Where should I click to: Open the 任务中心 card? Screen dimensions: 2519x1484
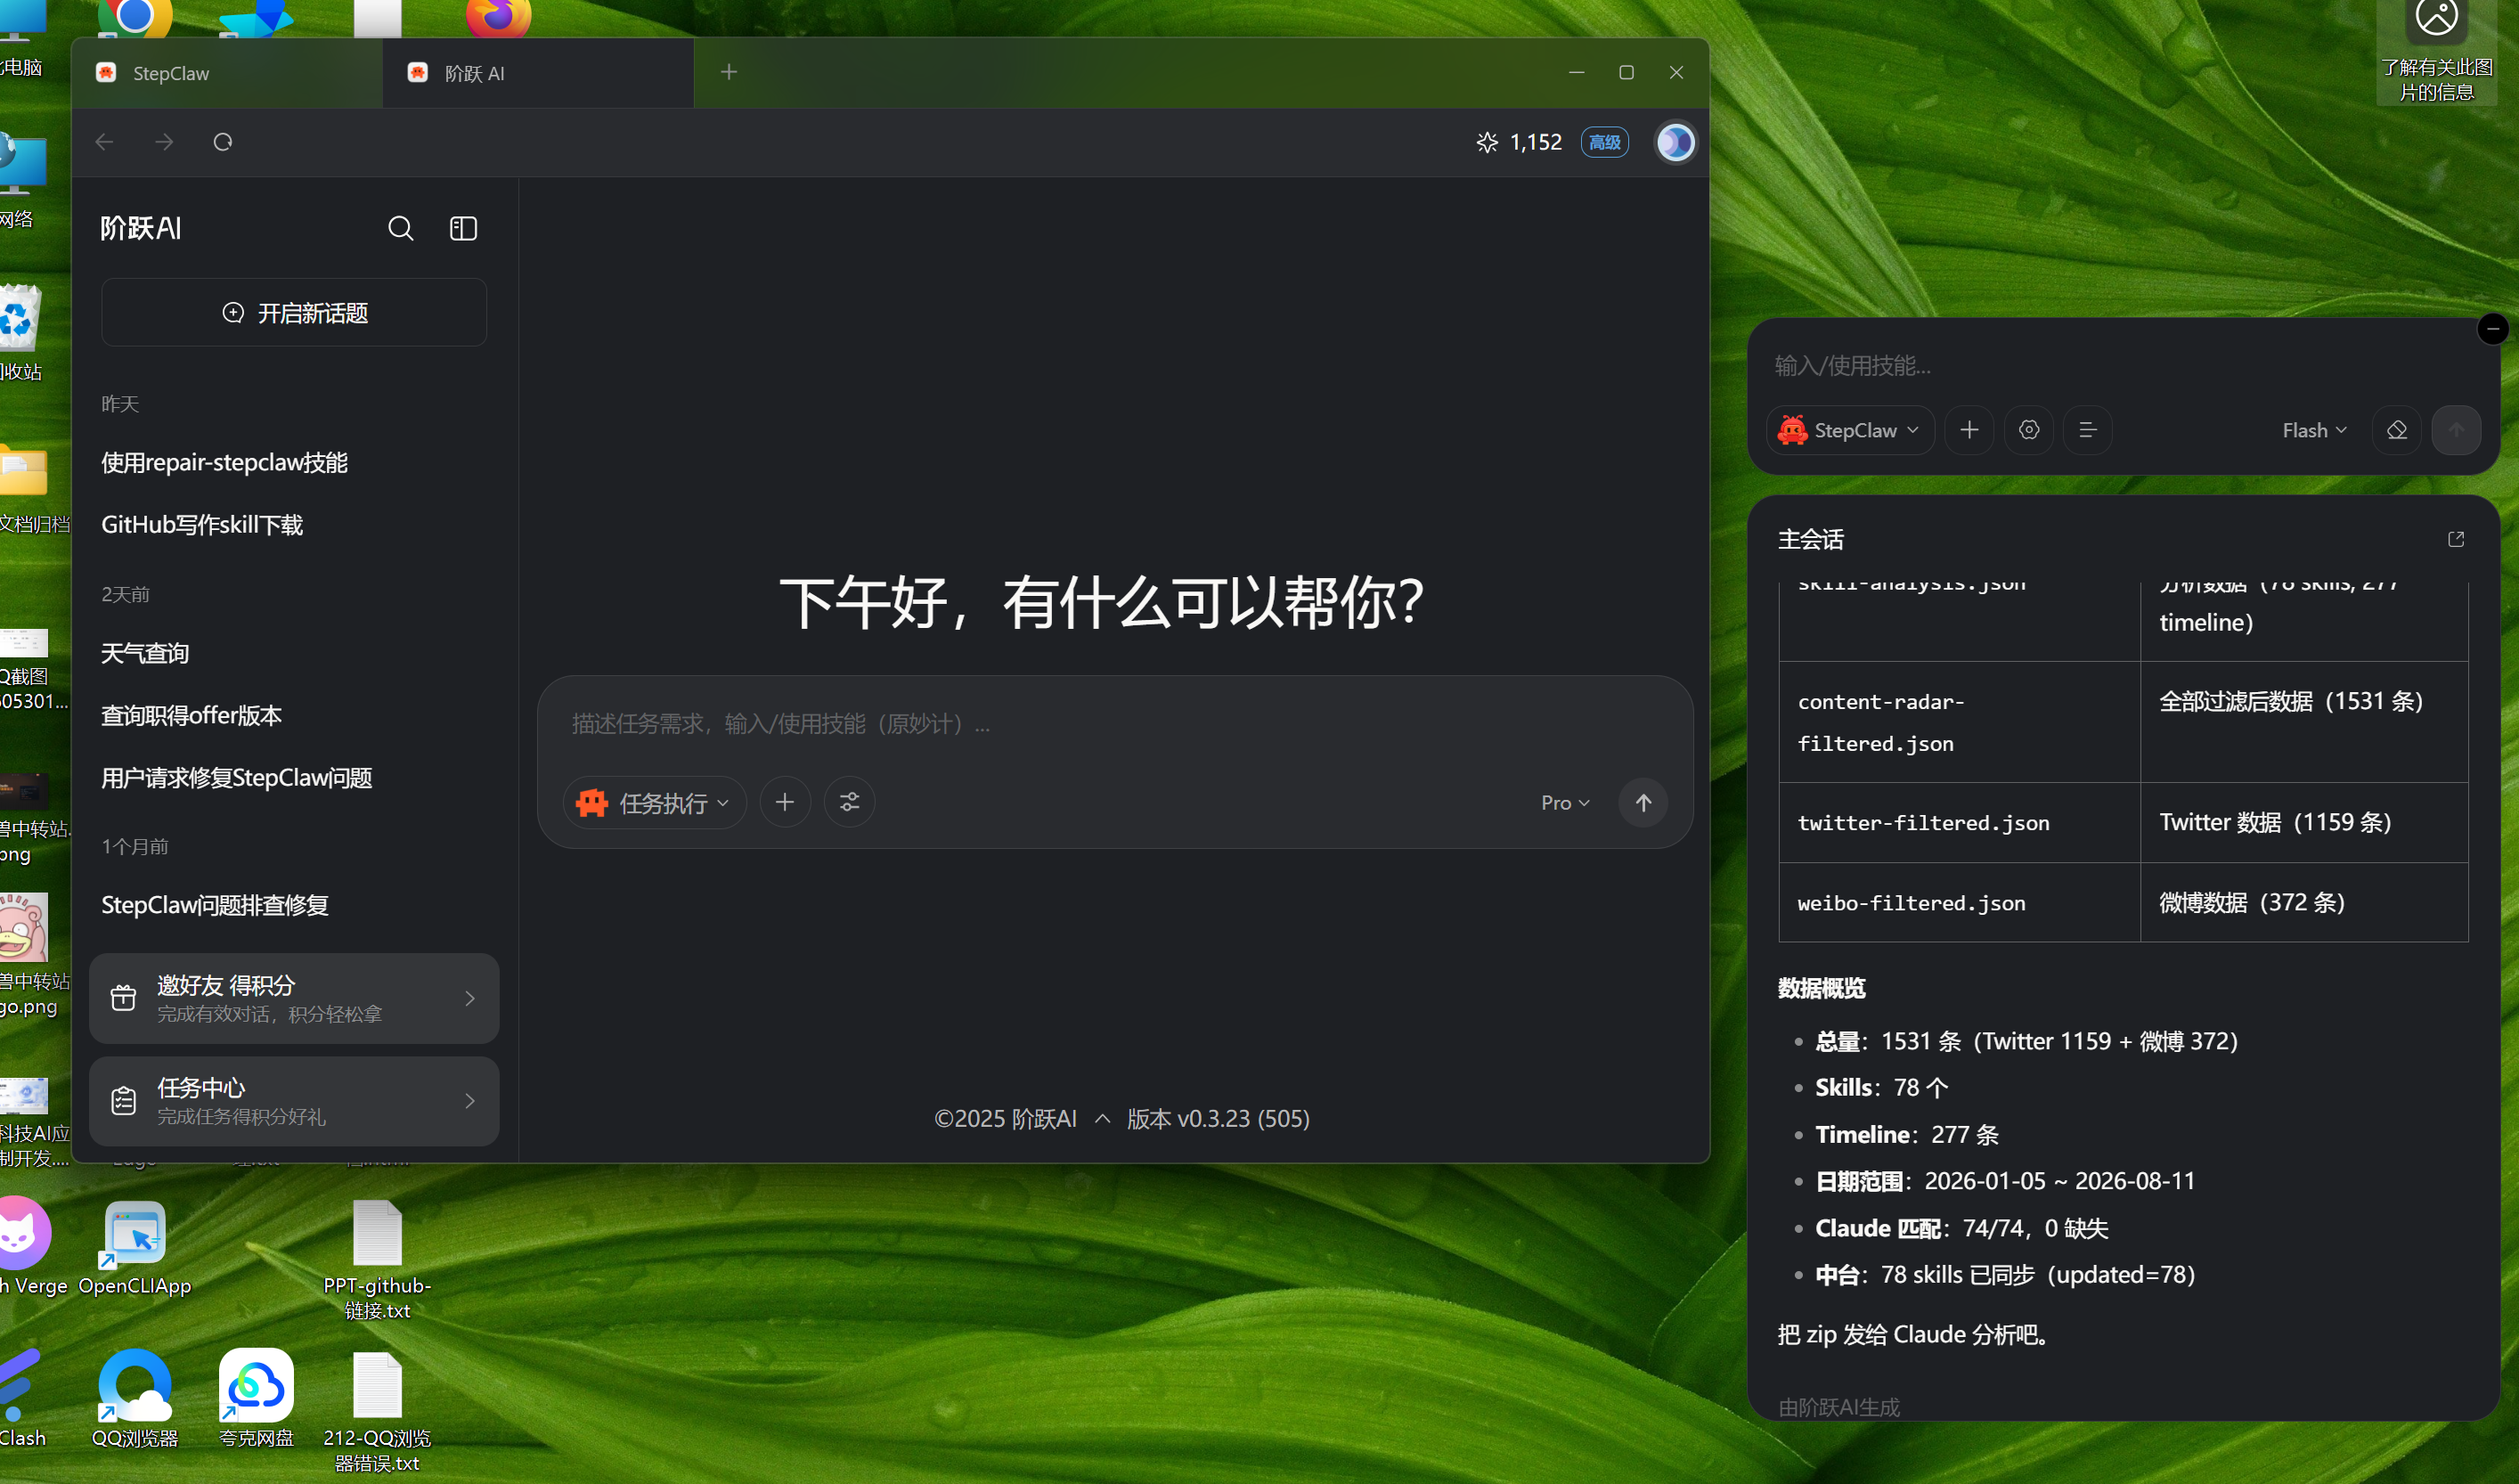294,1101
